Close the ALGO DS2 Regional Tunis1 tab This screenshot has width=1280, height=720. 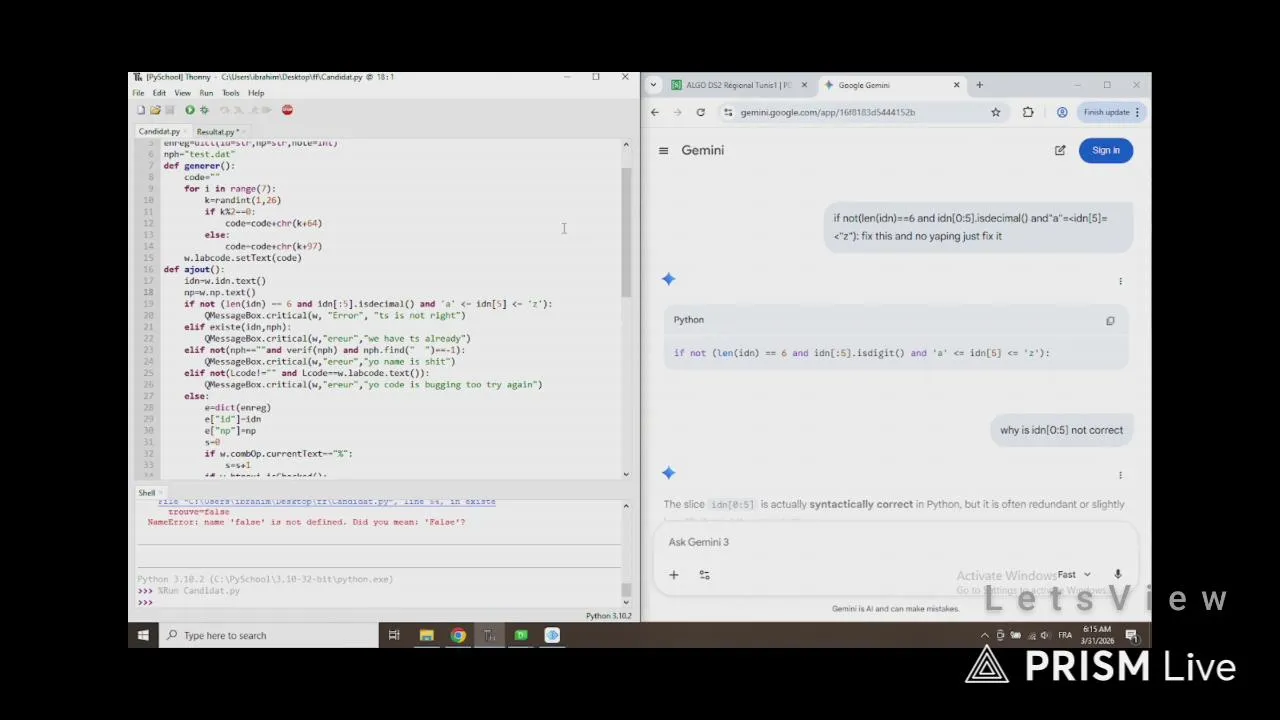[804, 85]
